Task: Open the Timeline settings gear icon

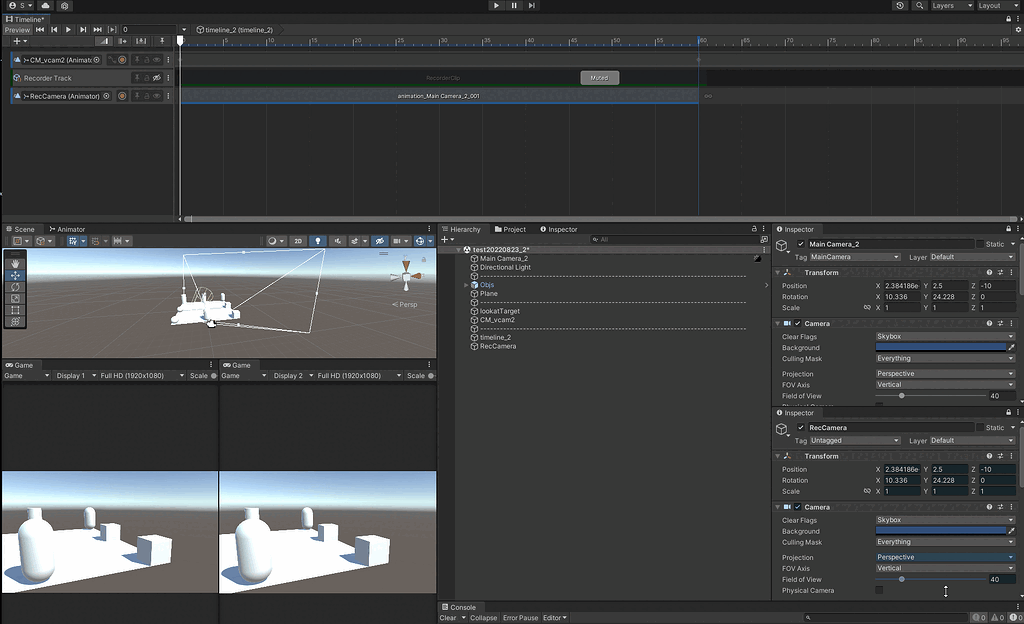Action: coord(1018,29)
